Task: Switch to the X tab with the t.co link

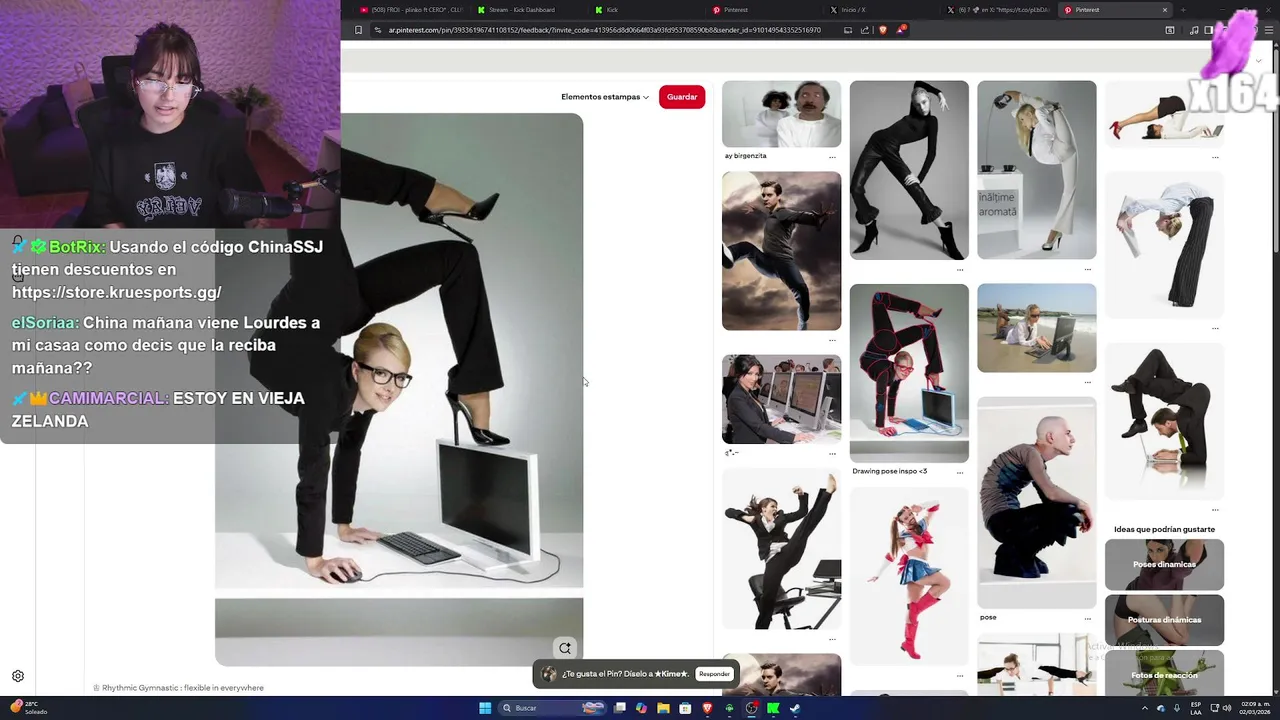Action: (997, 10)
